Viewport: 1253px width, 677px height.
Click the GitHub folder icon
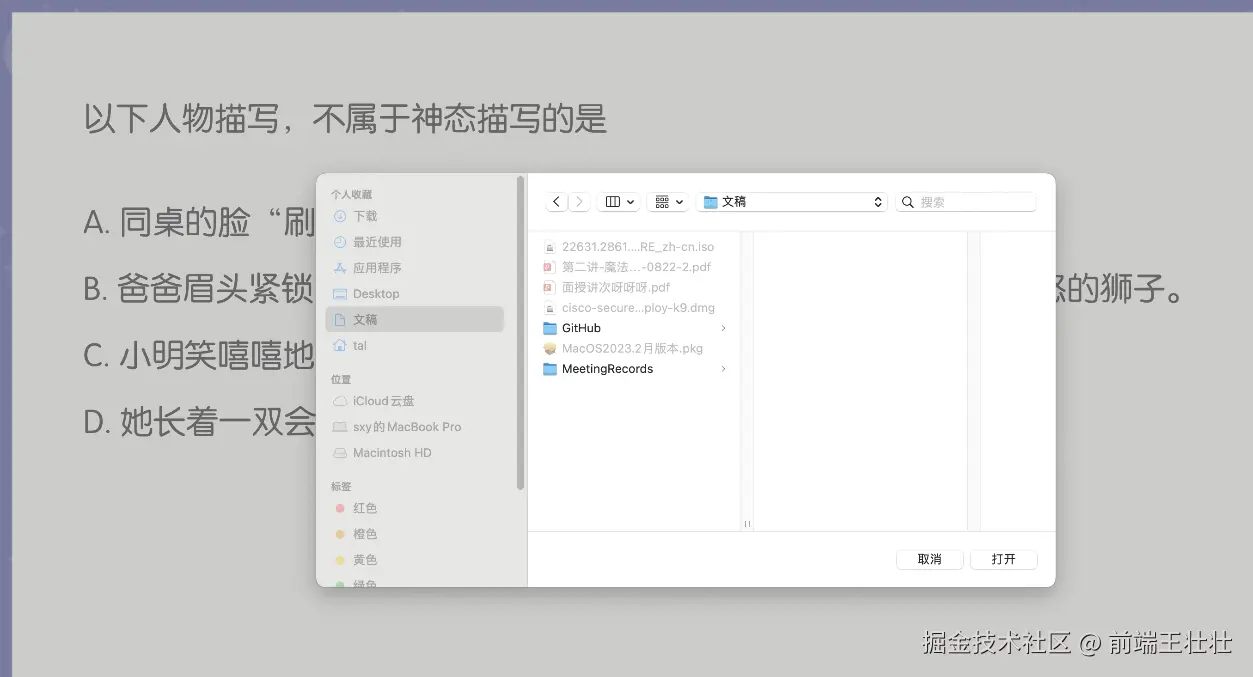(x=549, y=328)
